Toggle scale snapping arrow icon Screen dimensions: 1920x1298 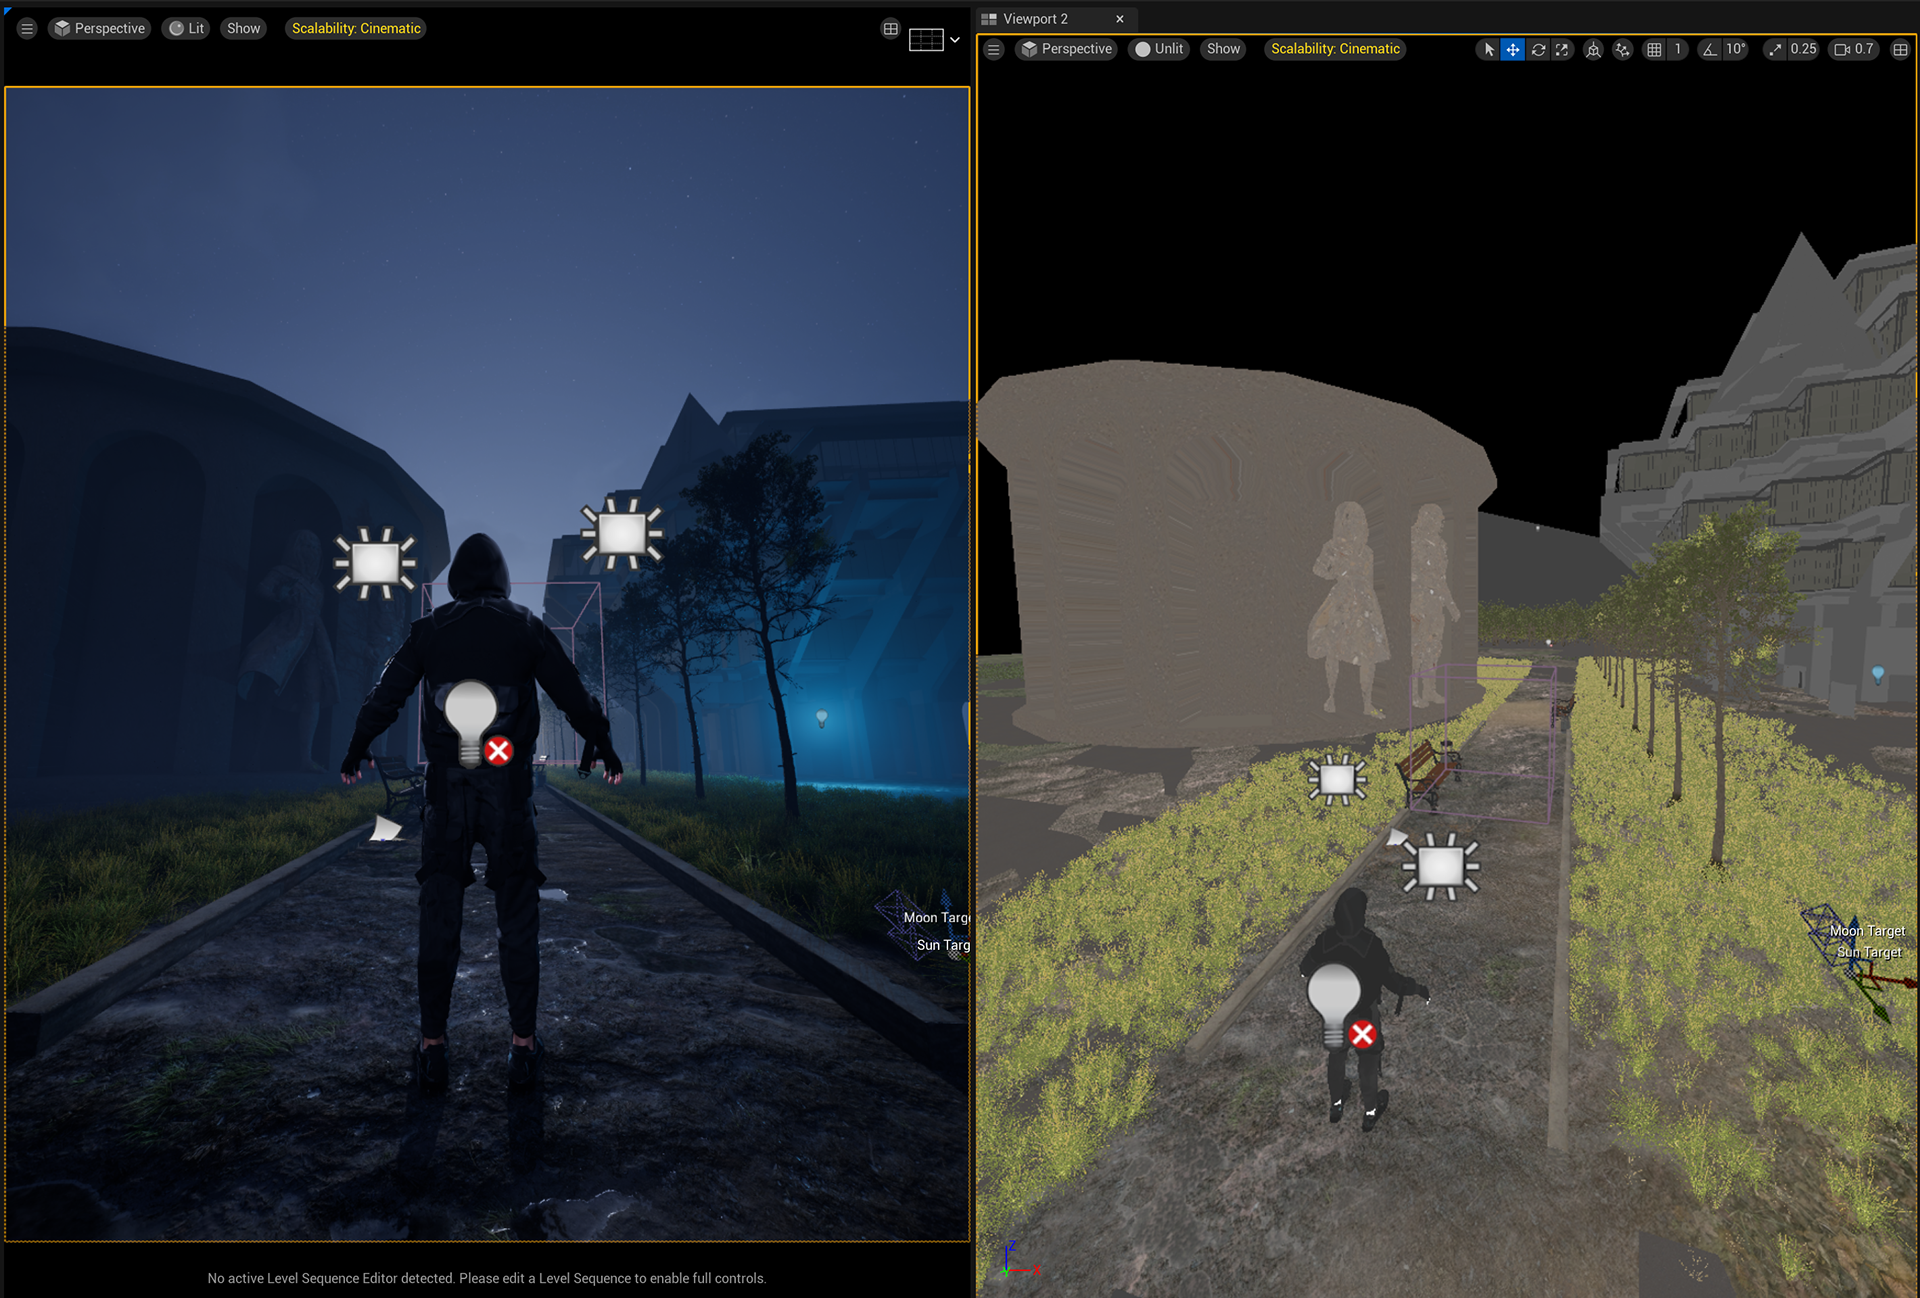[1774, 49]
